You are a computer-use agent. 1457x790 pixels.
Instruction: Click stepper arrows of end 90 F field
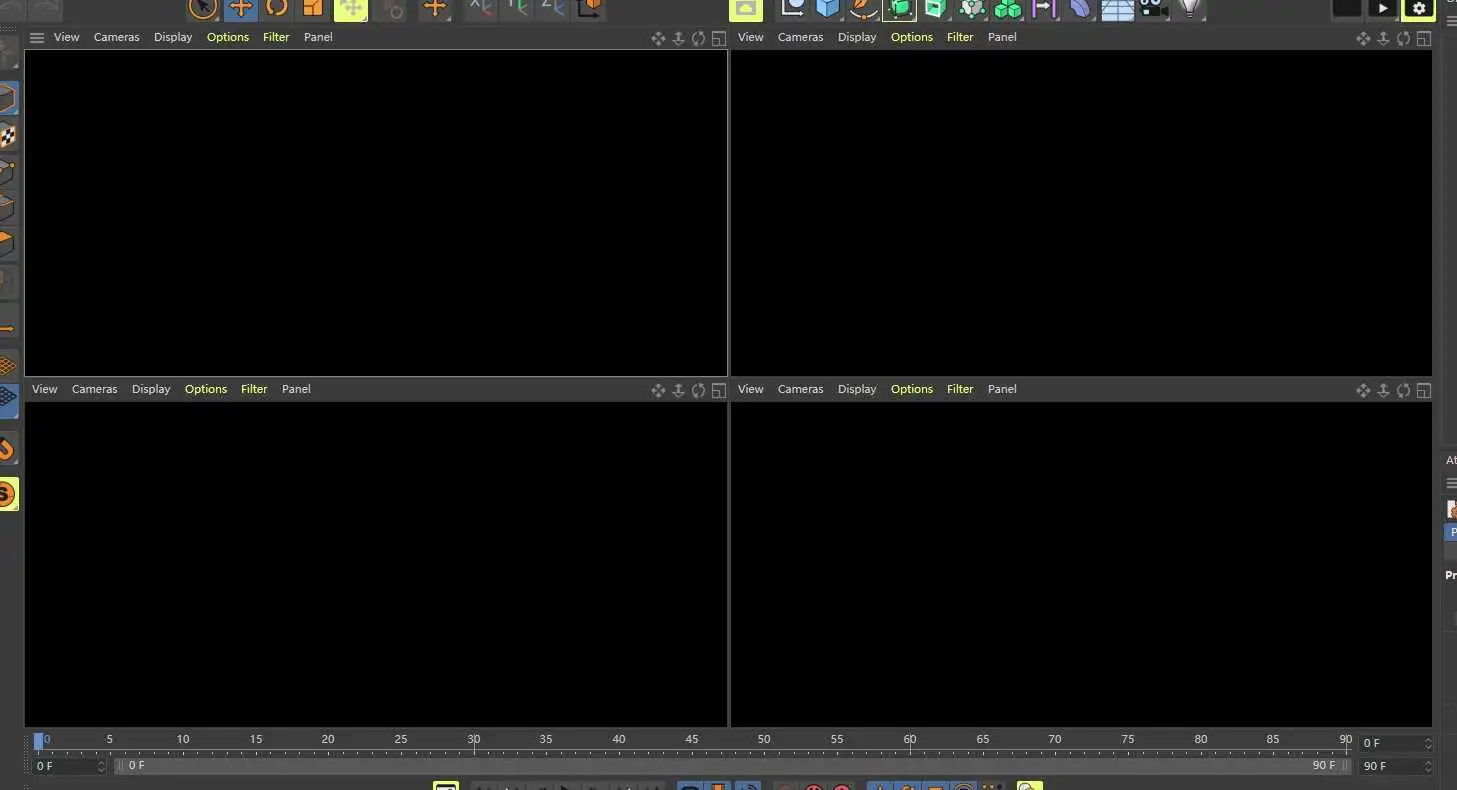pyautogui.click(x=1428, y=766)
